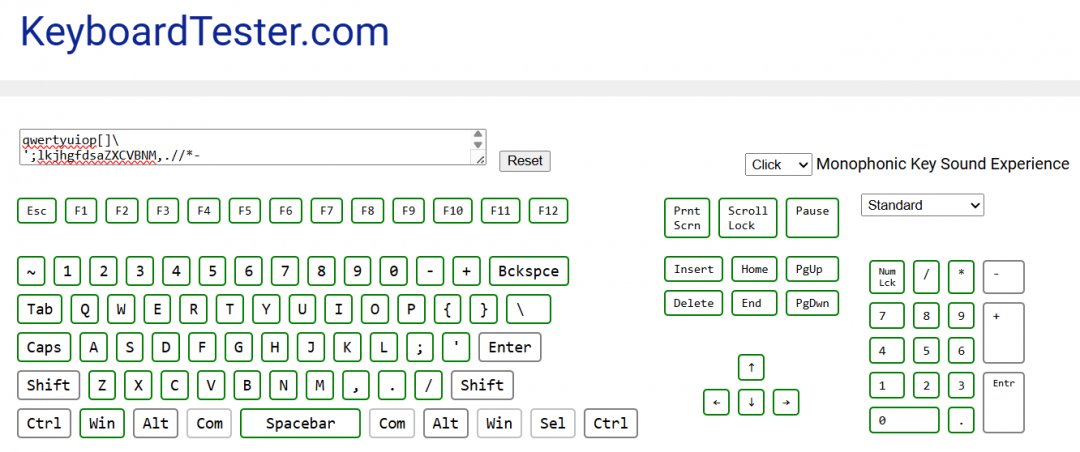Toggle the Num Lck key
Screen dimensions: 1080x452
[x=886, y=277]
